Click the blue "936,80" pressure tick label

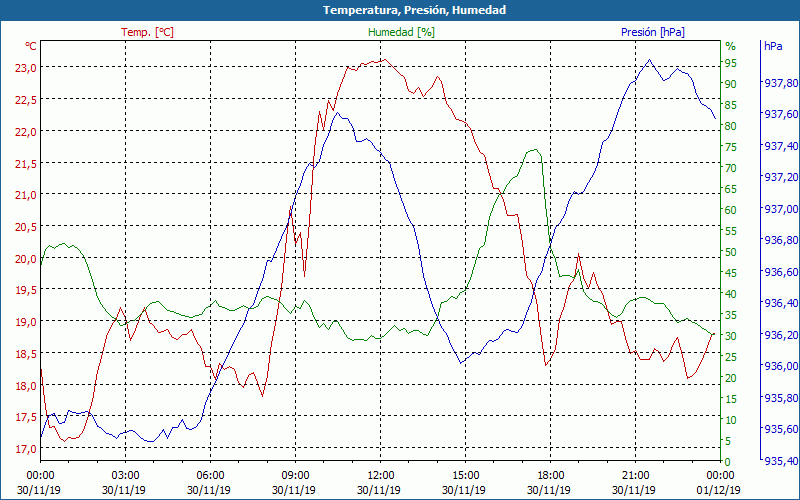pyautogui.click(x=781, y=240)
